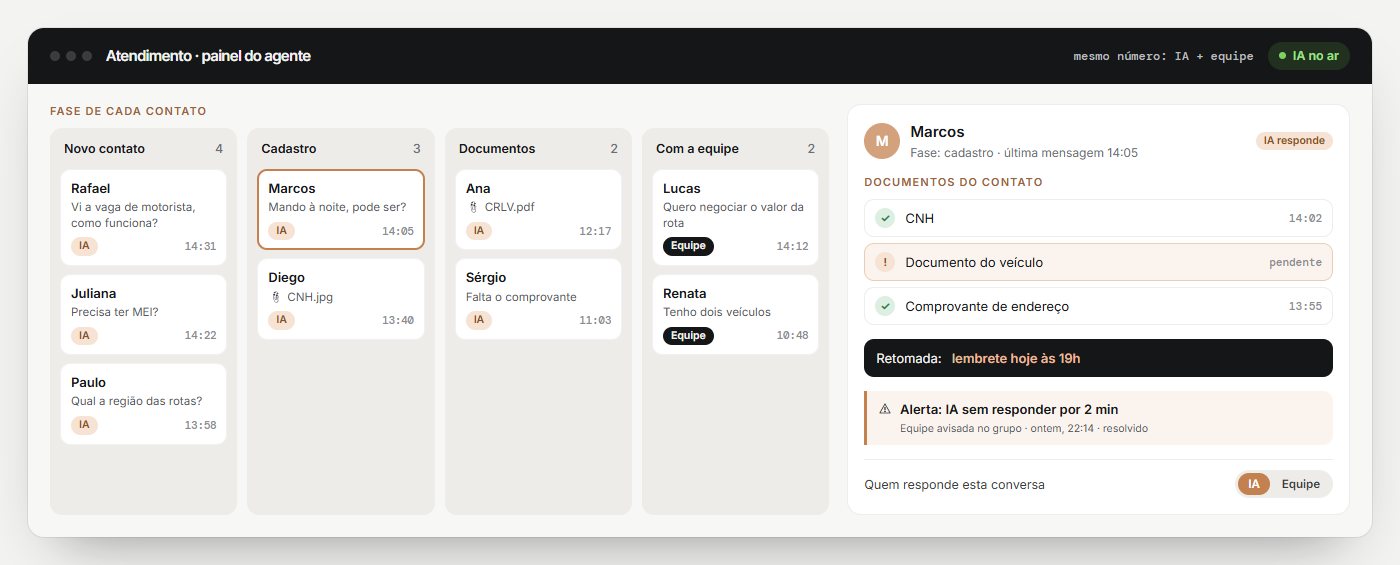Click the Novo contato count 4
This screenshot has width=1400, height=565.
click(x=218, y=149)
